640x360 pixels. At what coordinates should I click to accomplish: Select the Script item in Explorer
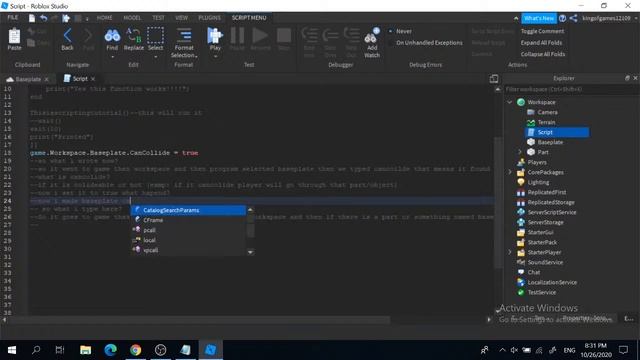pyautogui.click(x=557, y=132)
